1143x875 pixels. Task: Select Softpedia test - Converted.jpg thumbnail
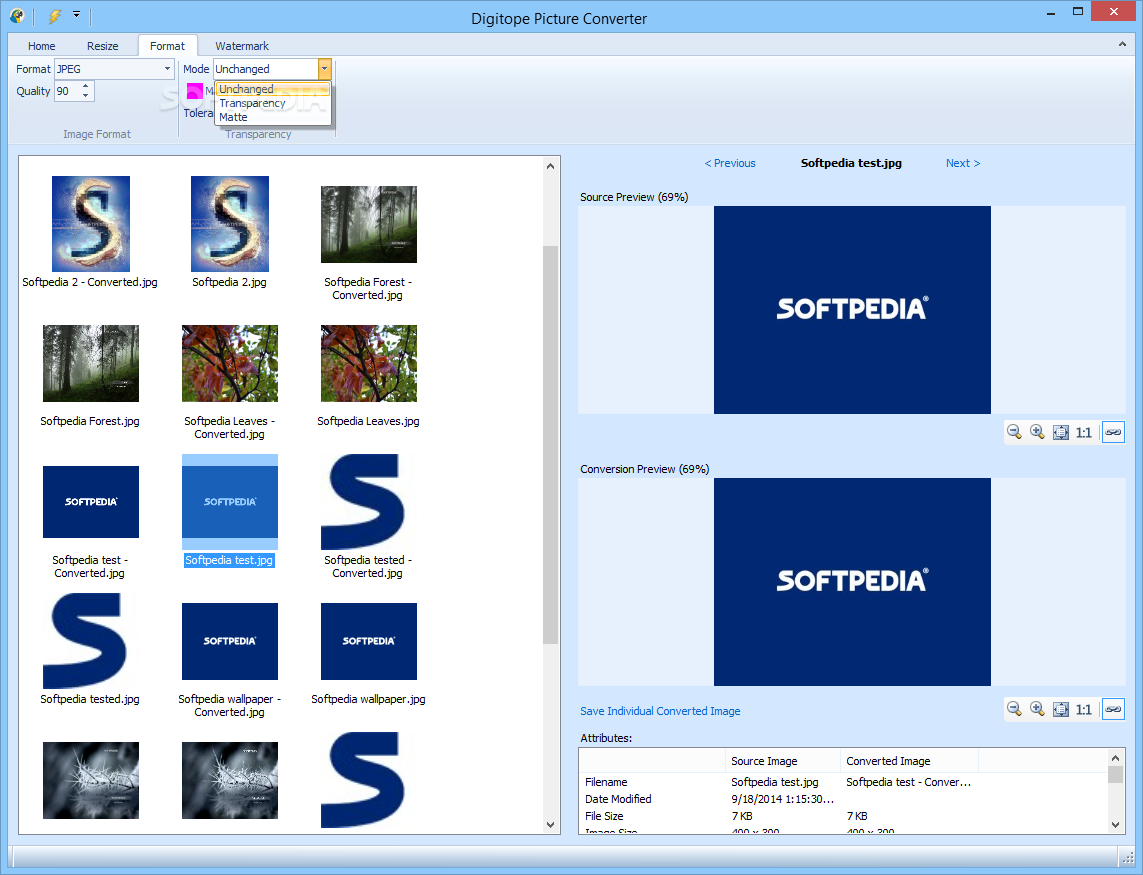coord(90,502)
